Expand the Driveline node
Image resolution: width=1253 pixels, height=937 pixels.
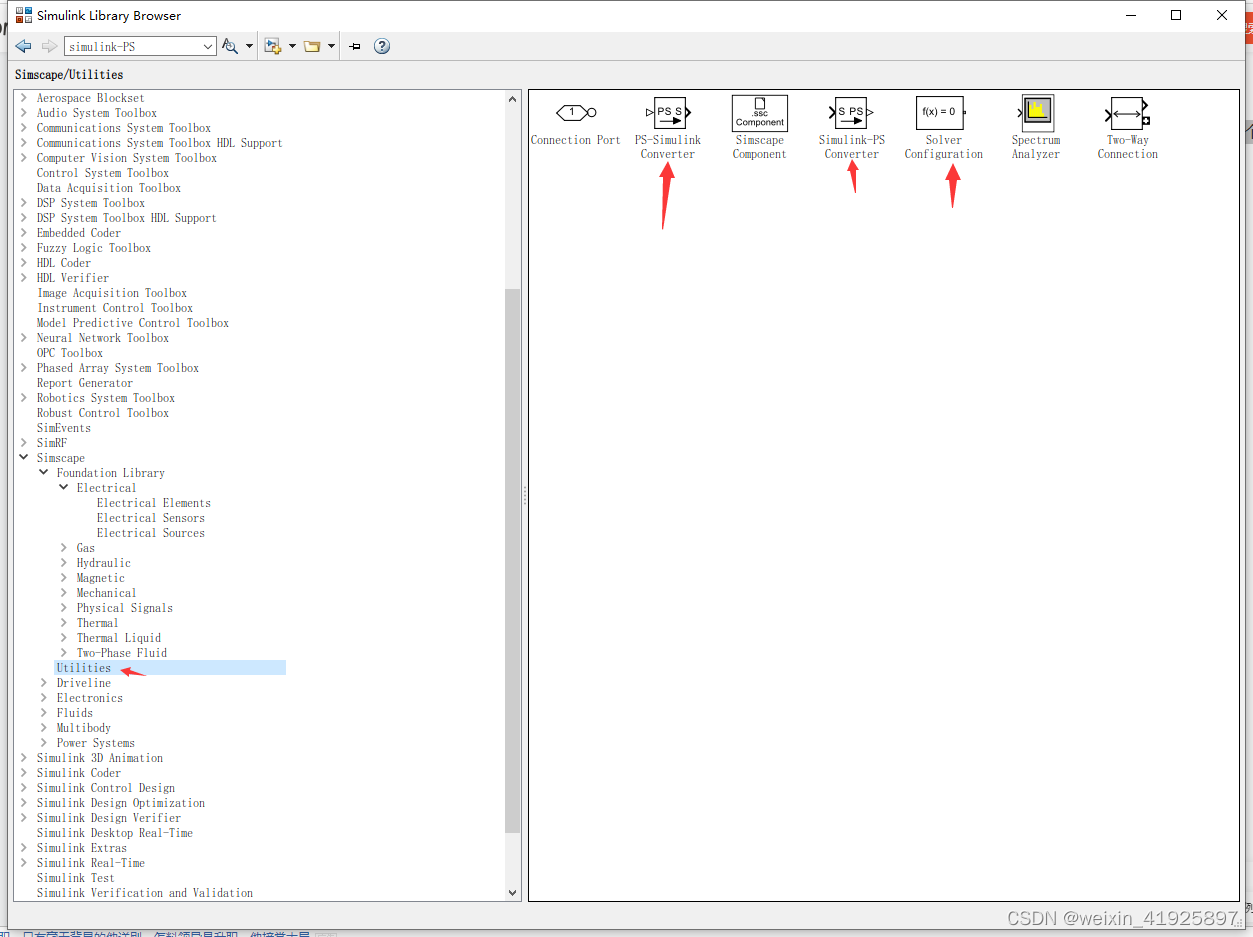[44, 683]
